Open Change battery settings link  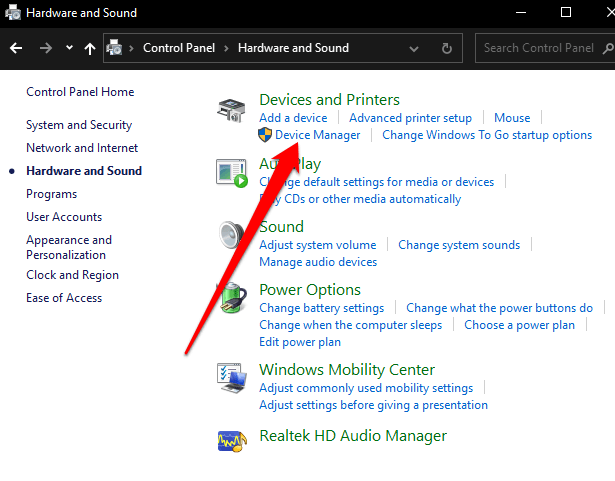pyautogui.click(x=321, y=308)
